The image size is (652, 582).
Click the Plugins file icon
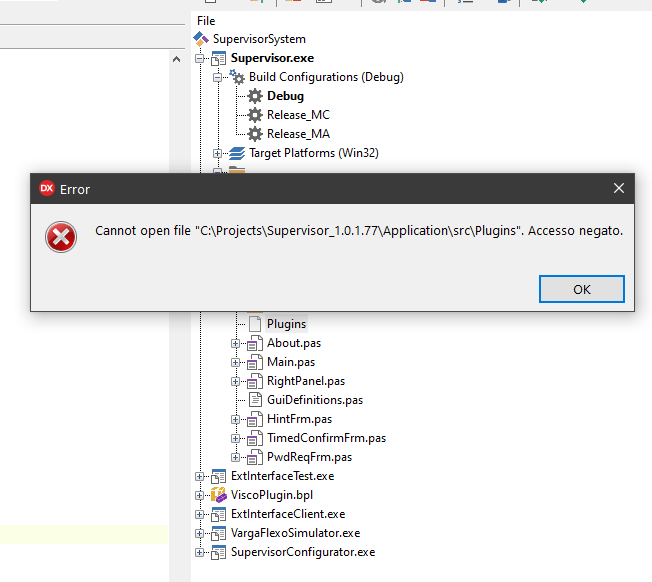click(x=255, y=324)
